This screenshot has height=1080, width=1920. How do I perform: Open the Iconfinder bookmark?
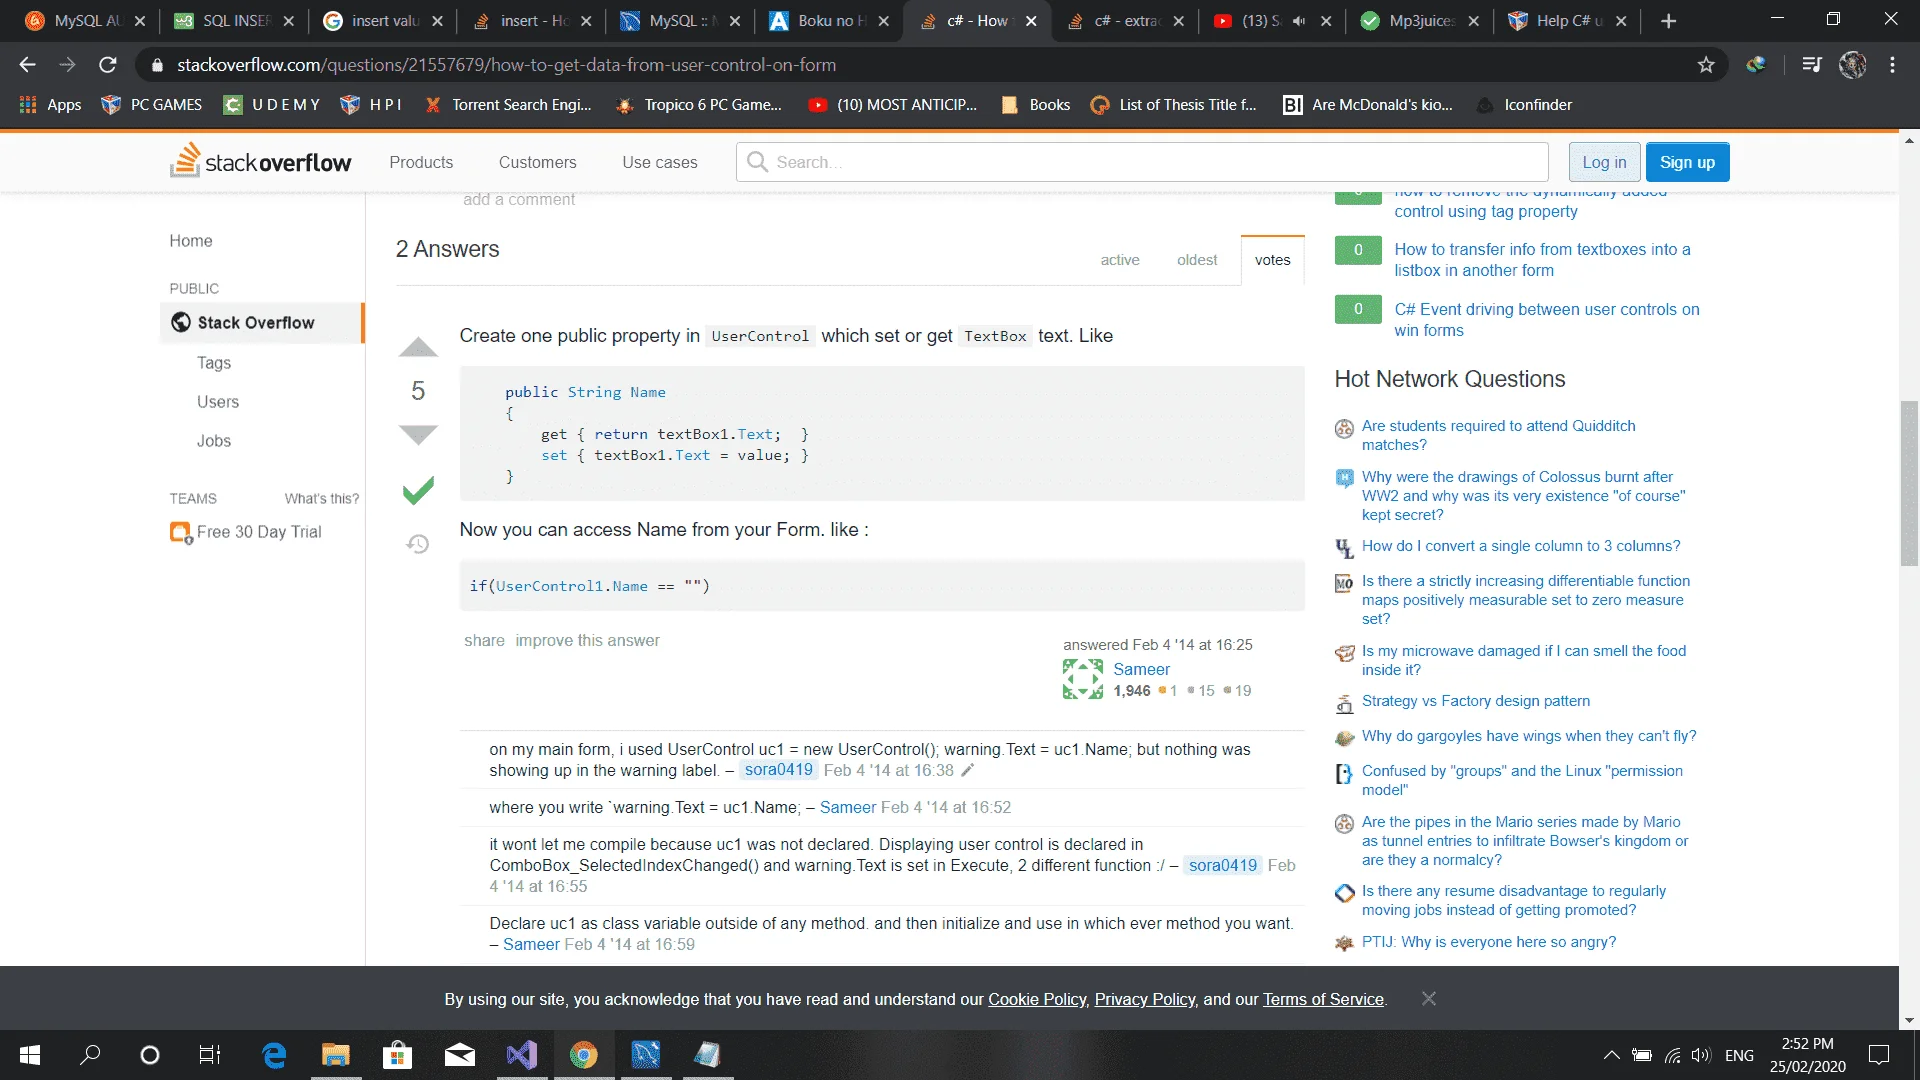click(x=1524, y=104)
